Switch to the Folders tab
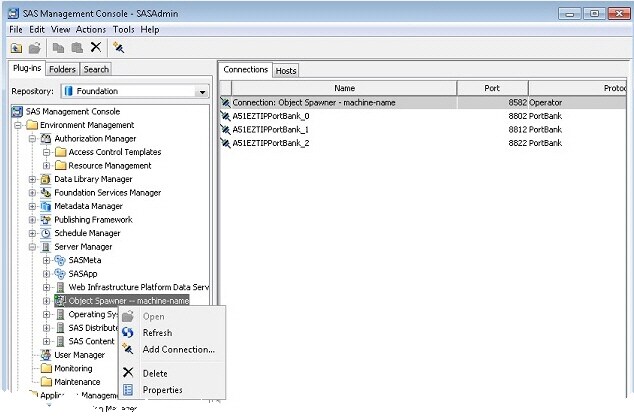The width and height of the screenshot is (634, 419). pos(62,70)
